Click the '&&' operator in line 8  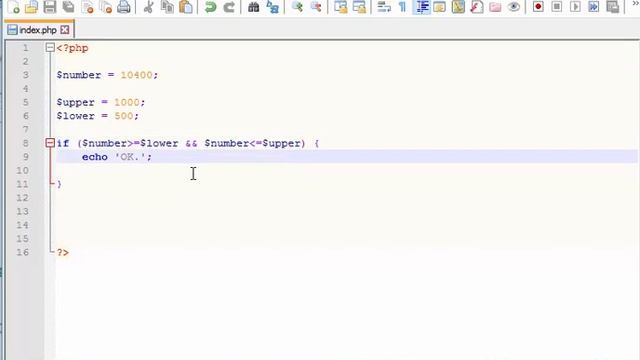[191, 143]
